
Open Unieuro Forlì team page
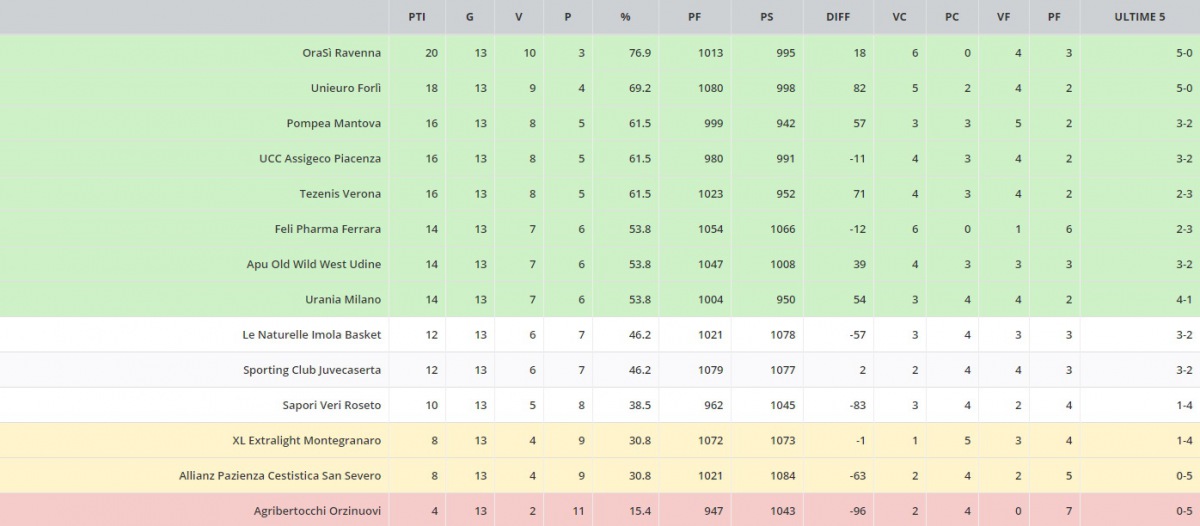[x=346, y=88]
